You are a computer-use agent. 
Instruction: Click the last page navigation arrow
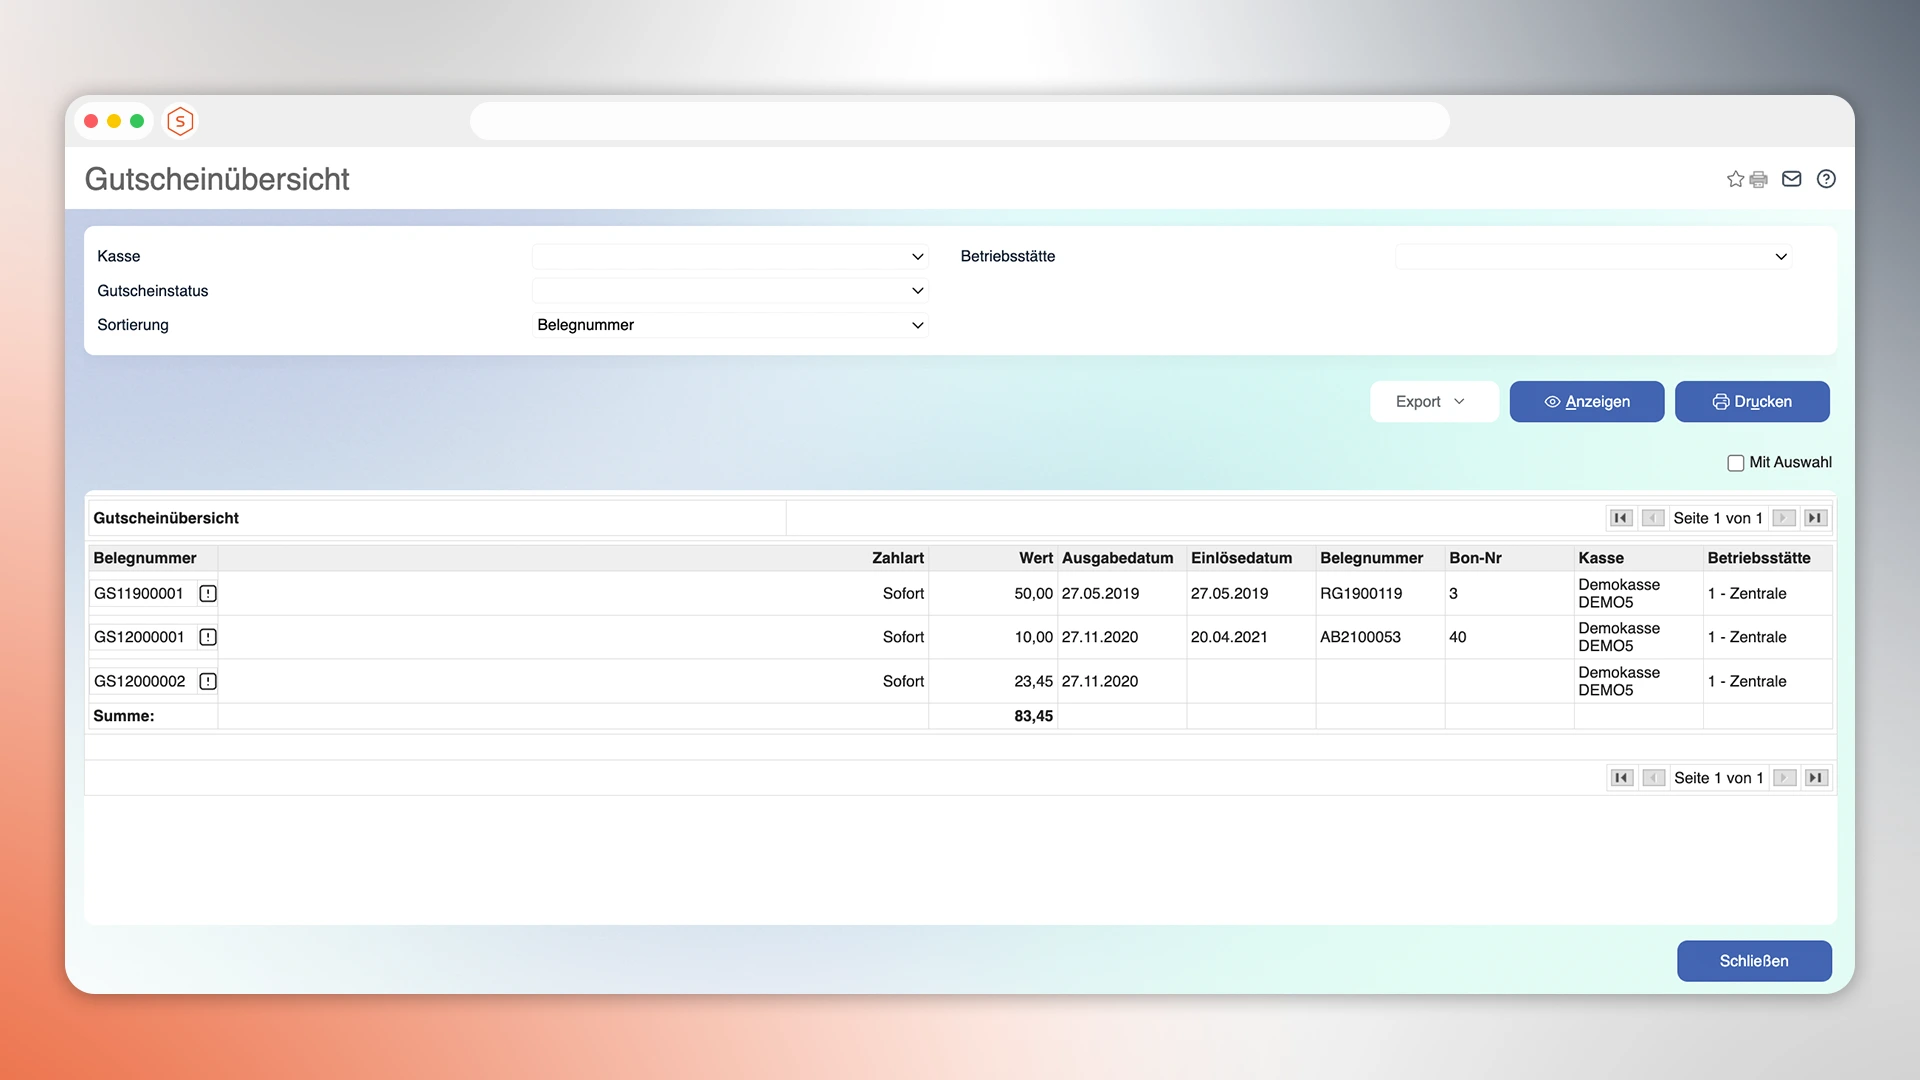[1816, 517]
